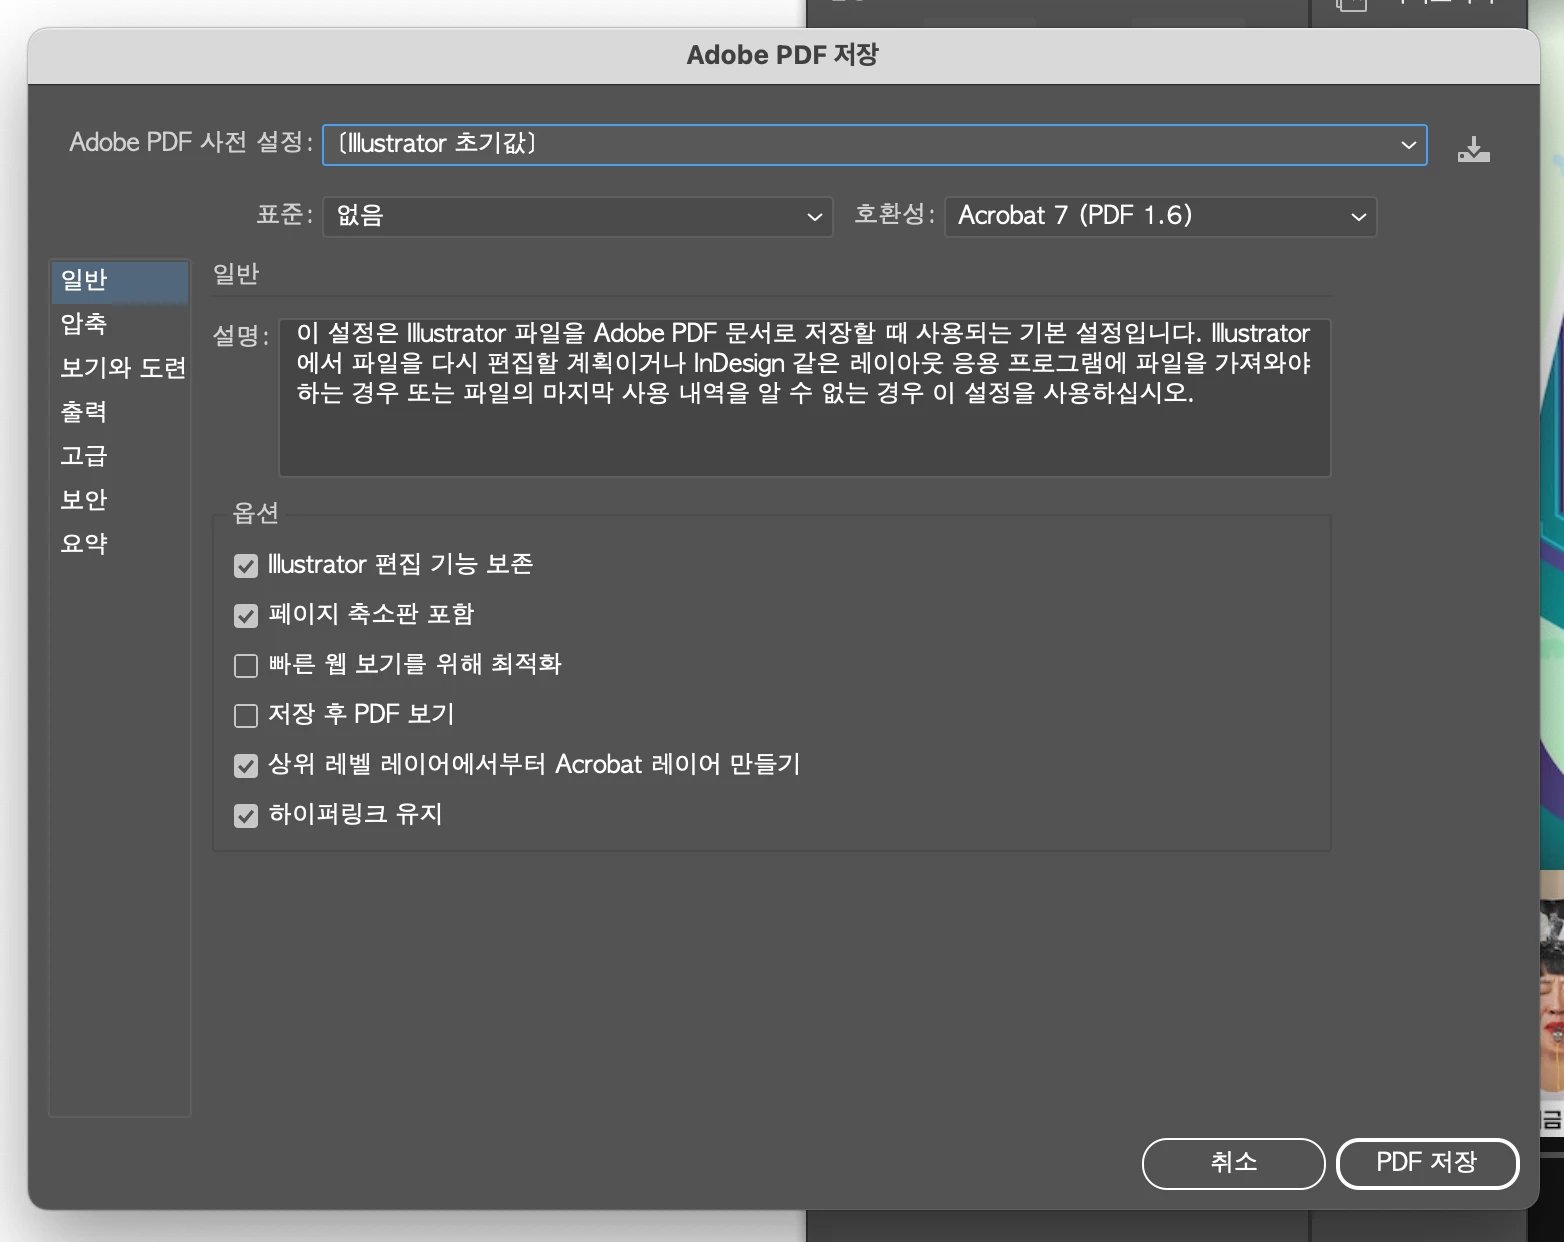The image size is (1564, 1242).
Task: Switch to the 보안 section
Action: tap(120, 500)
